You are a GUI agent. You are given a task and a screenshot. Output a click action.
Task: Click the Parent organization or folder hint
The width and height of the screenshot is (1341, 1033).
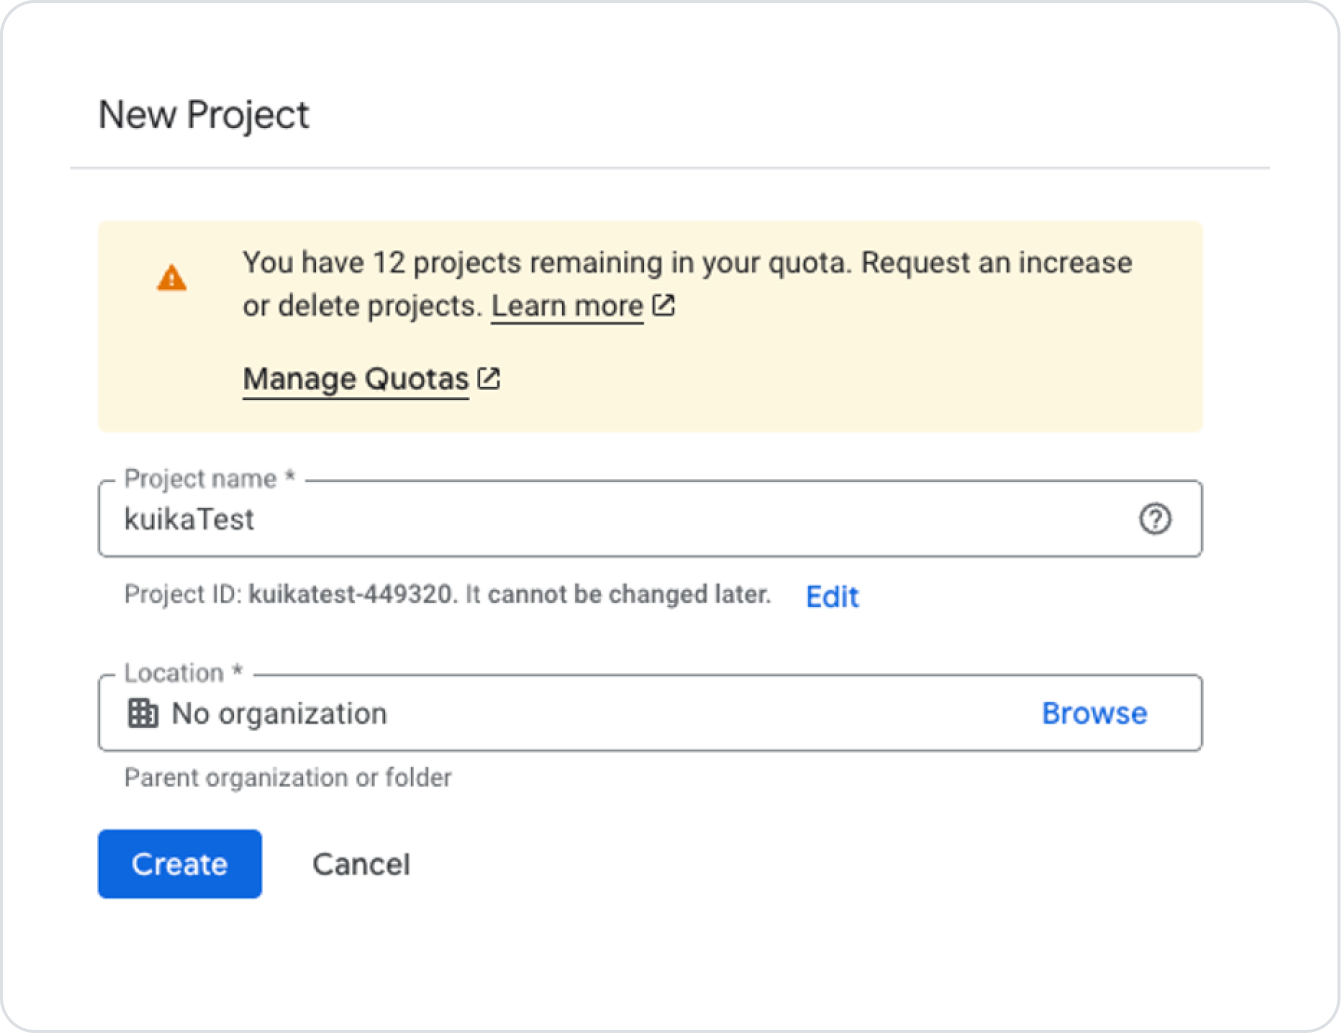pyautogui.click(x=288, y=777)
